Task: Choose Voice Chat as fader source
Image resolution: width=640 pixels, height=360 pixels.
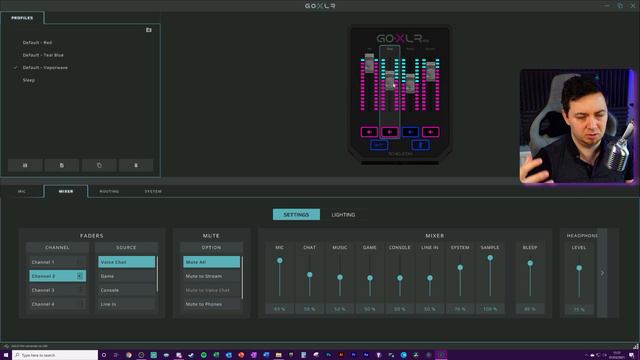Action: pos(127,262)
